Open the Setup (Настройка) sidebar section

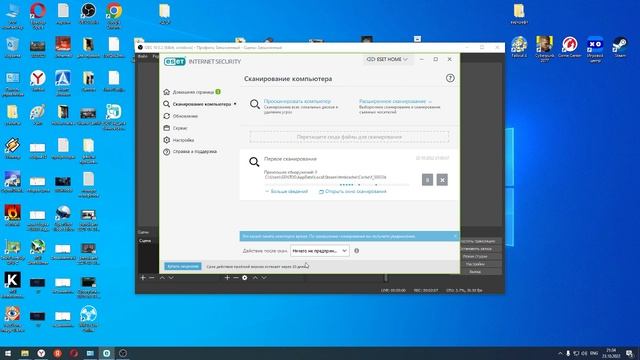coord(179,140)
